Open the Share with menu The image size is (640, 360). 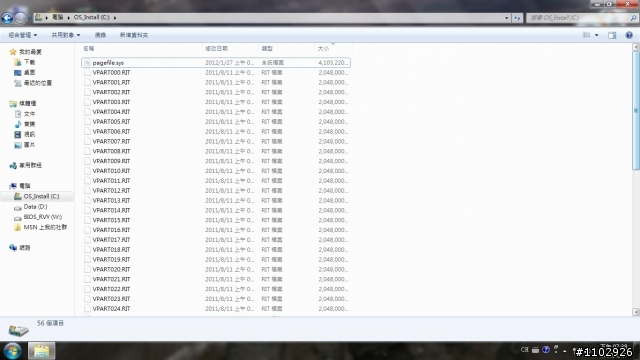click(66, 35)
